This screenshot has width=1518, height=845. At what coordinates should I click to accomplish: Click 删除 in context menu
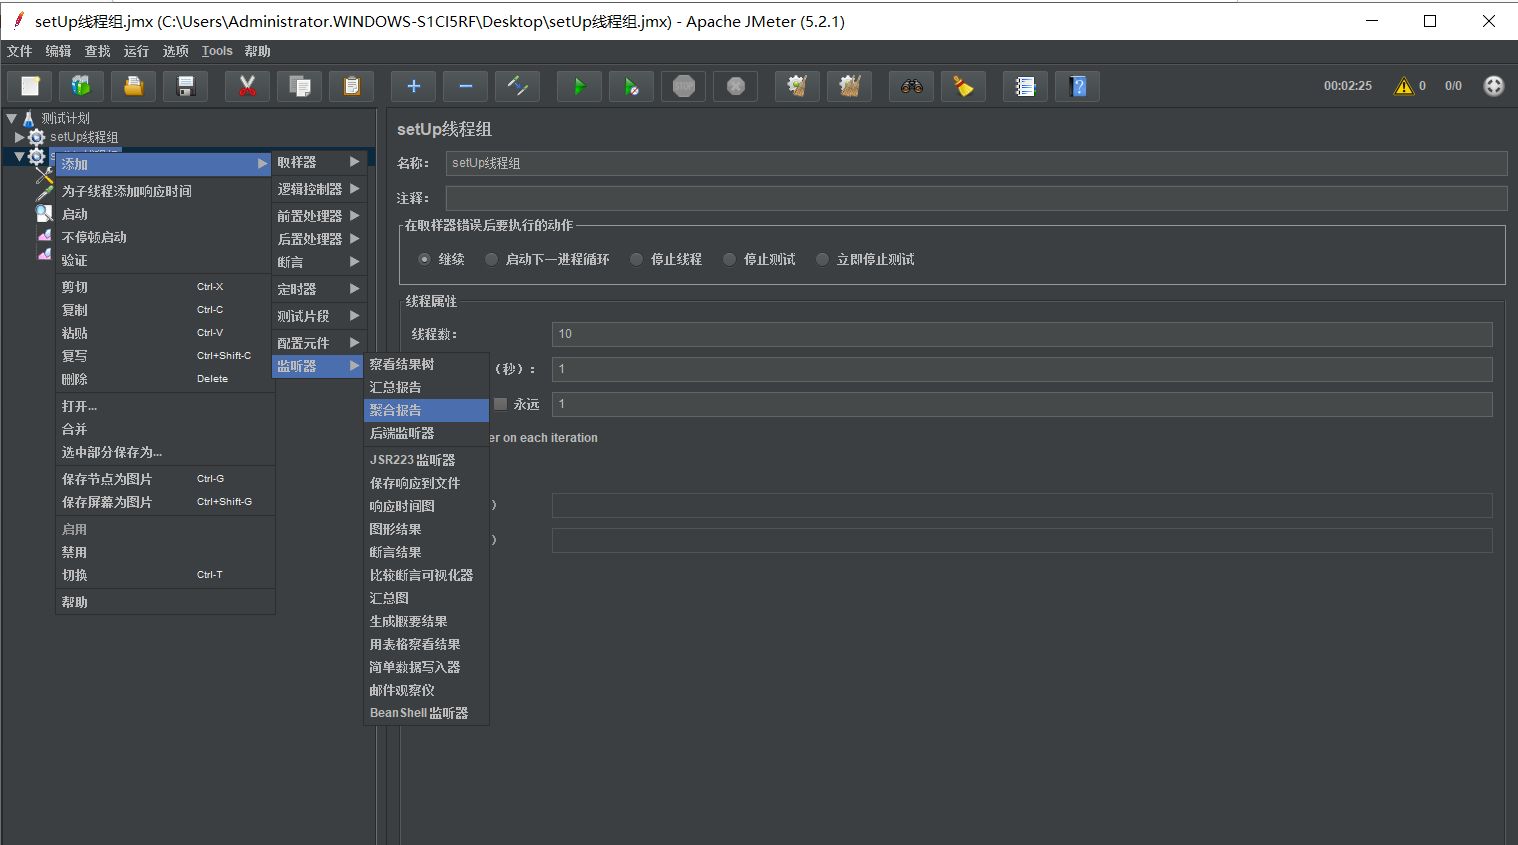pos(164,379)
